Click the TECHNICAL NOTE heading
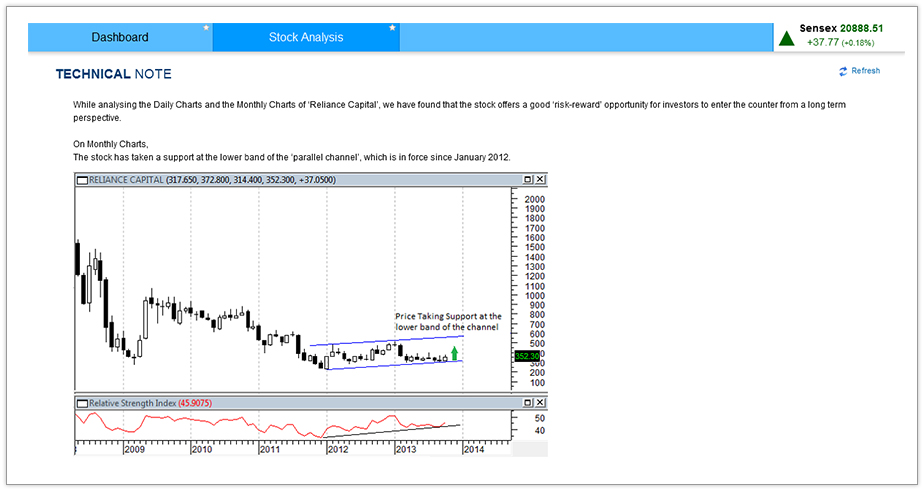This screenshot has width=924, height=491. point(114,74)
